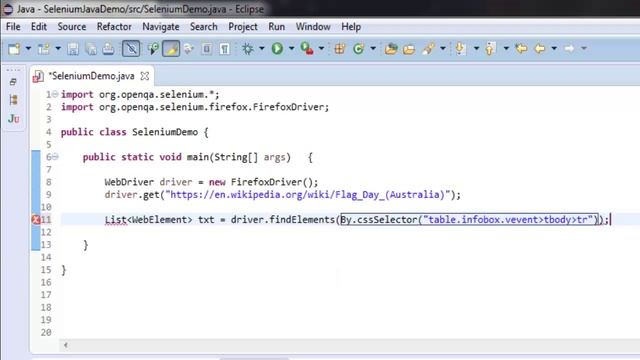Click the Search flashlight icon

(x=428, y=49)
